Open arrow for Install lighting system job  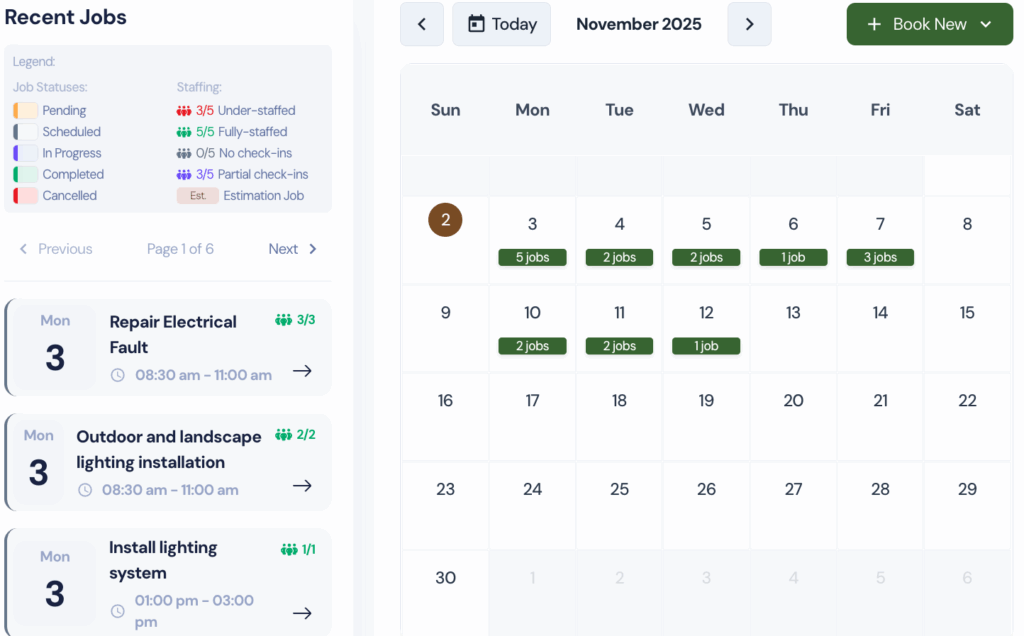coord(302,613)
